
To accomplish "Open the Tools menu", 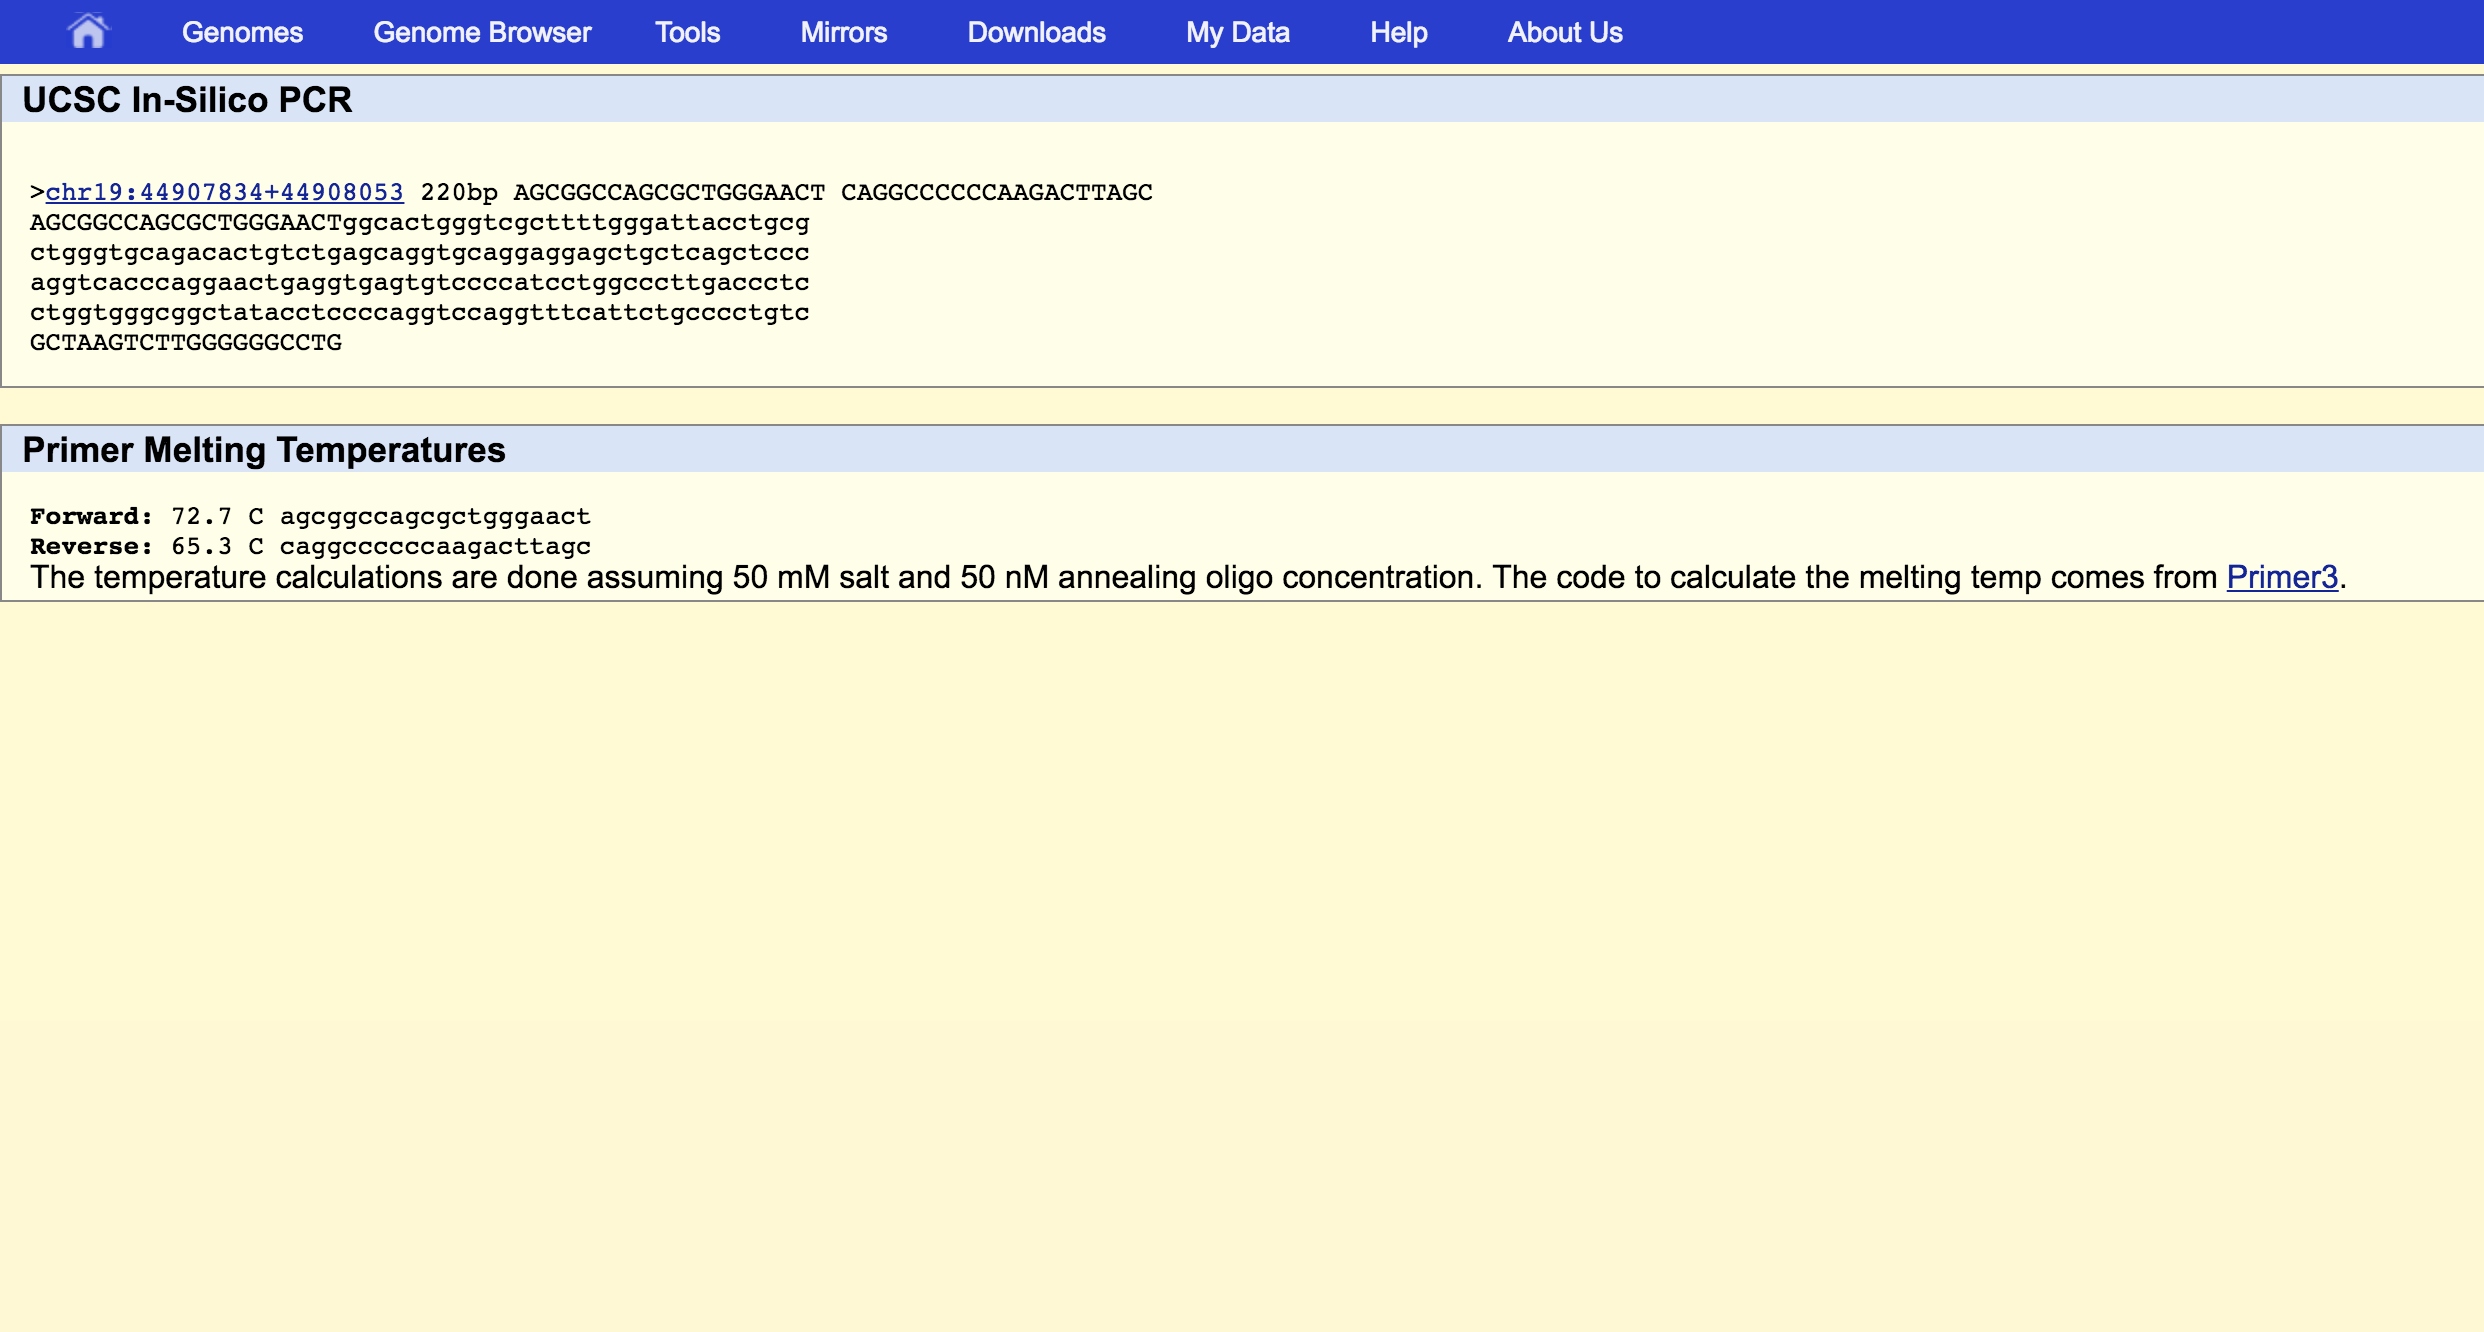I will 687,32.
